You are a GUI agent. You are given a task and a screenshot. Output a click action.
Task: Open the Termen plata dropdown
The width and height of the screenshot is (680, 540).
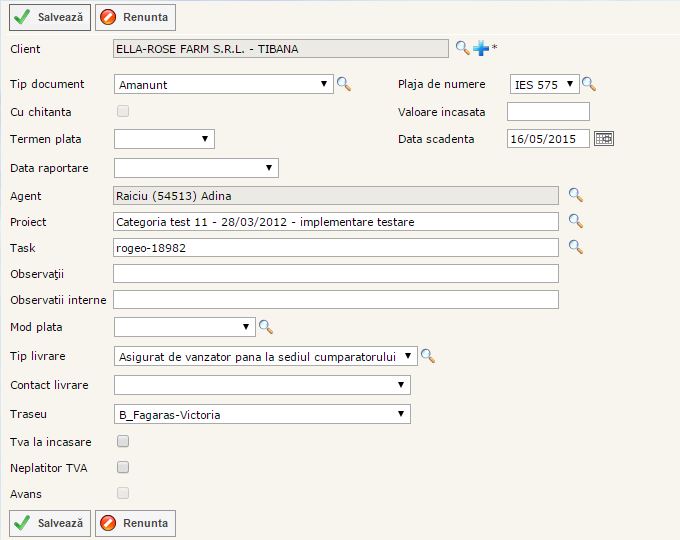coord(164,139)
